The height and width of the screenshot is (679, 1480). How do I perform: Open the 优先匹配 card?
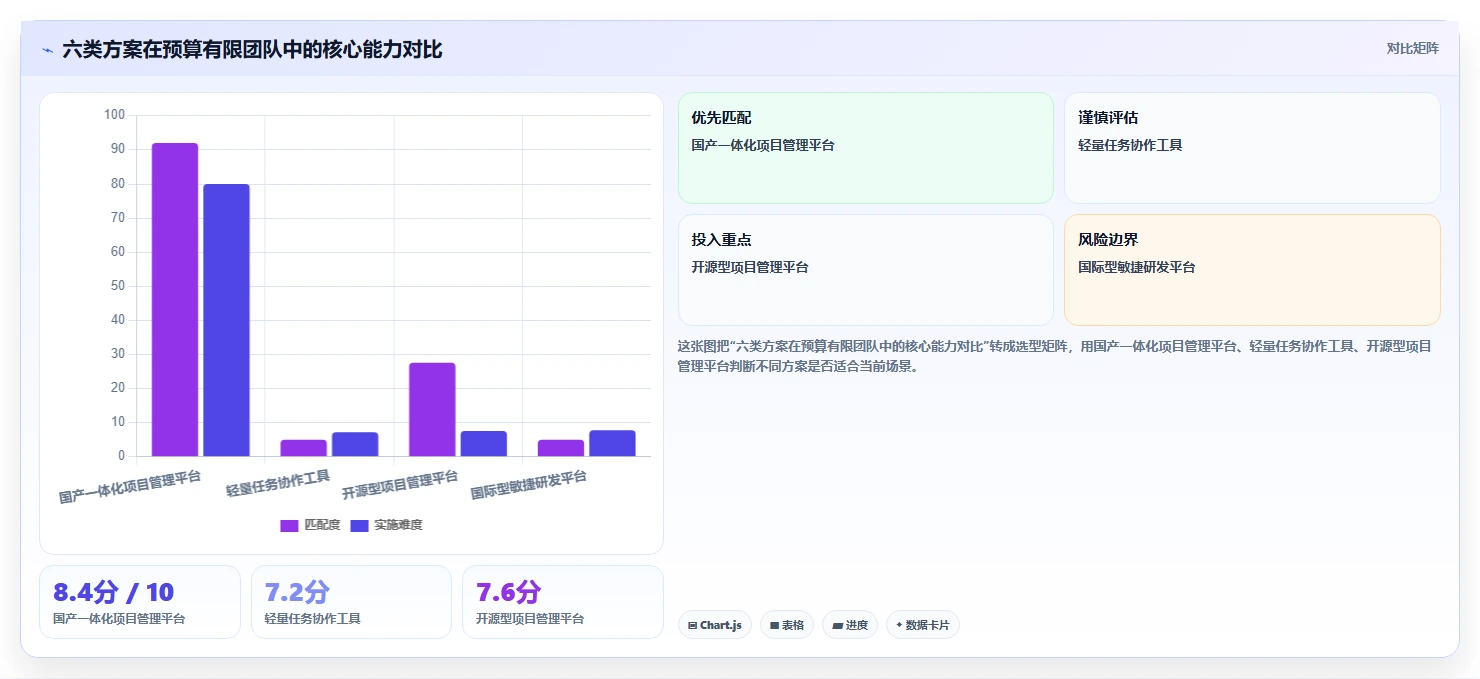tap(866, 148)
